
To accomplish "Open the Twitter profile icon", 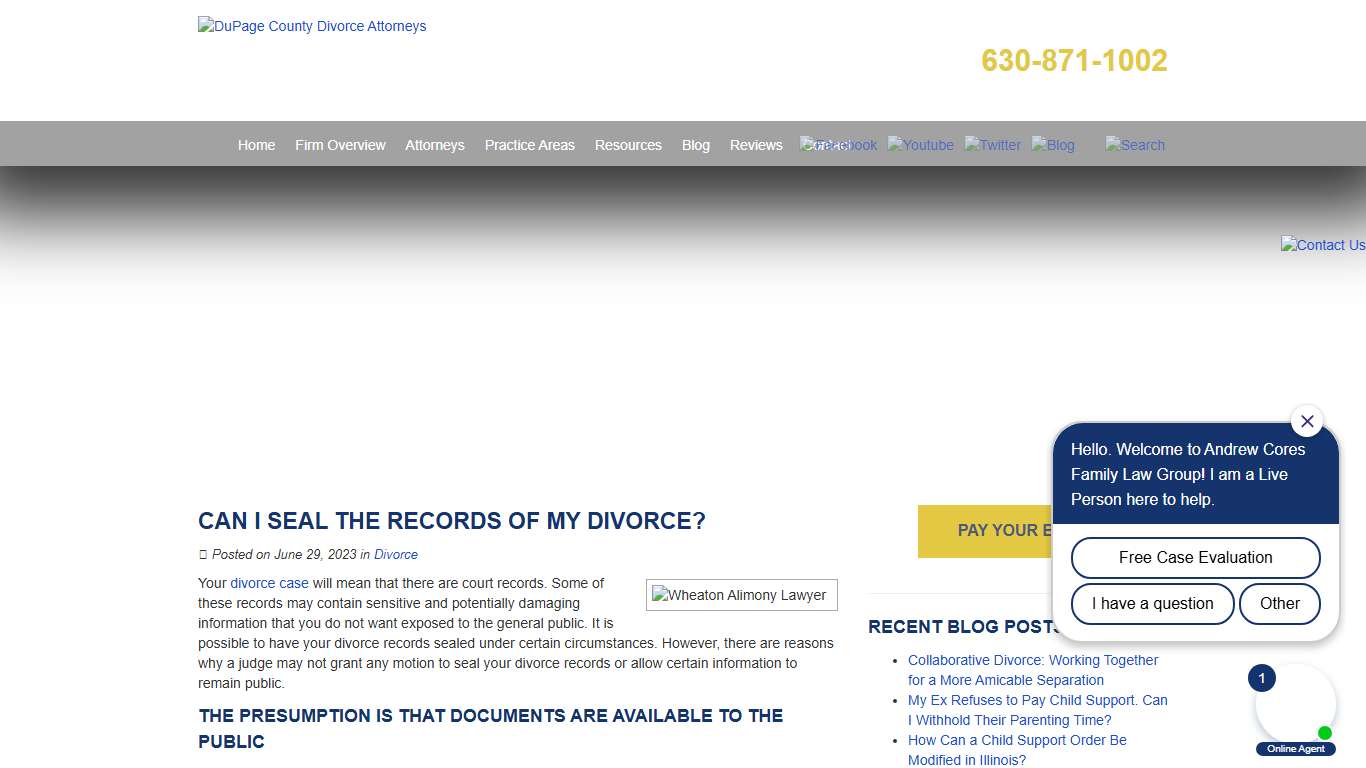I will tap(992, 144).
